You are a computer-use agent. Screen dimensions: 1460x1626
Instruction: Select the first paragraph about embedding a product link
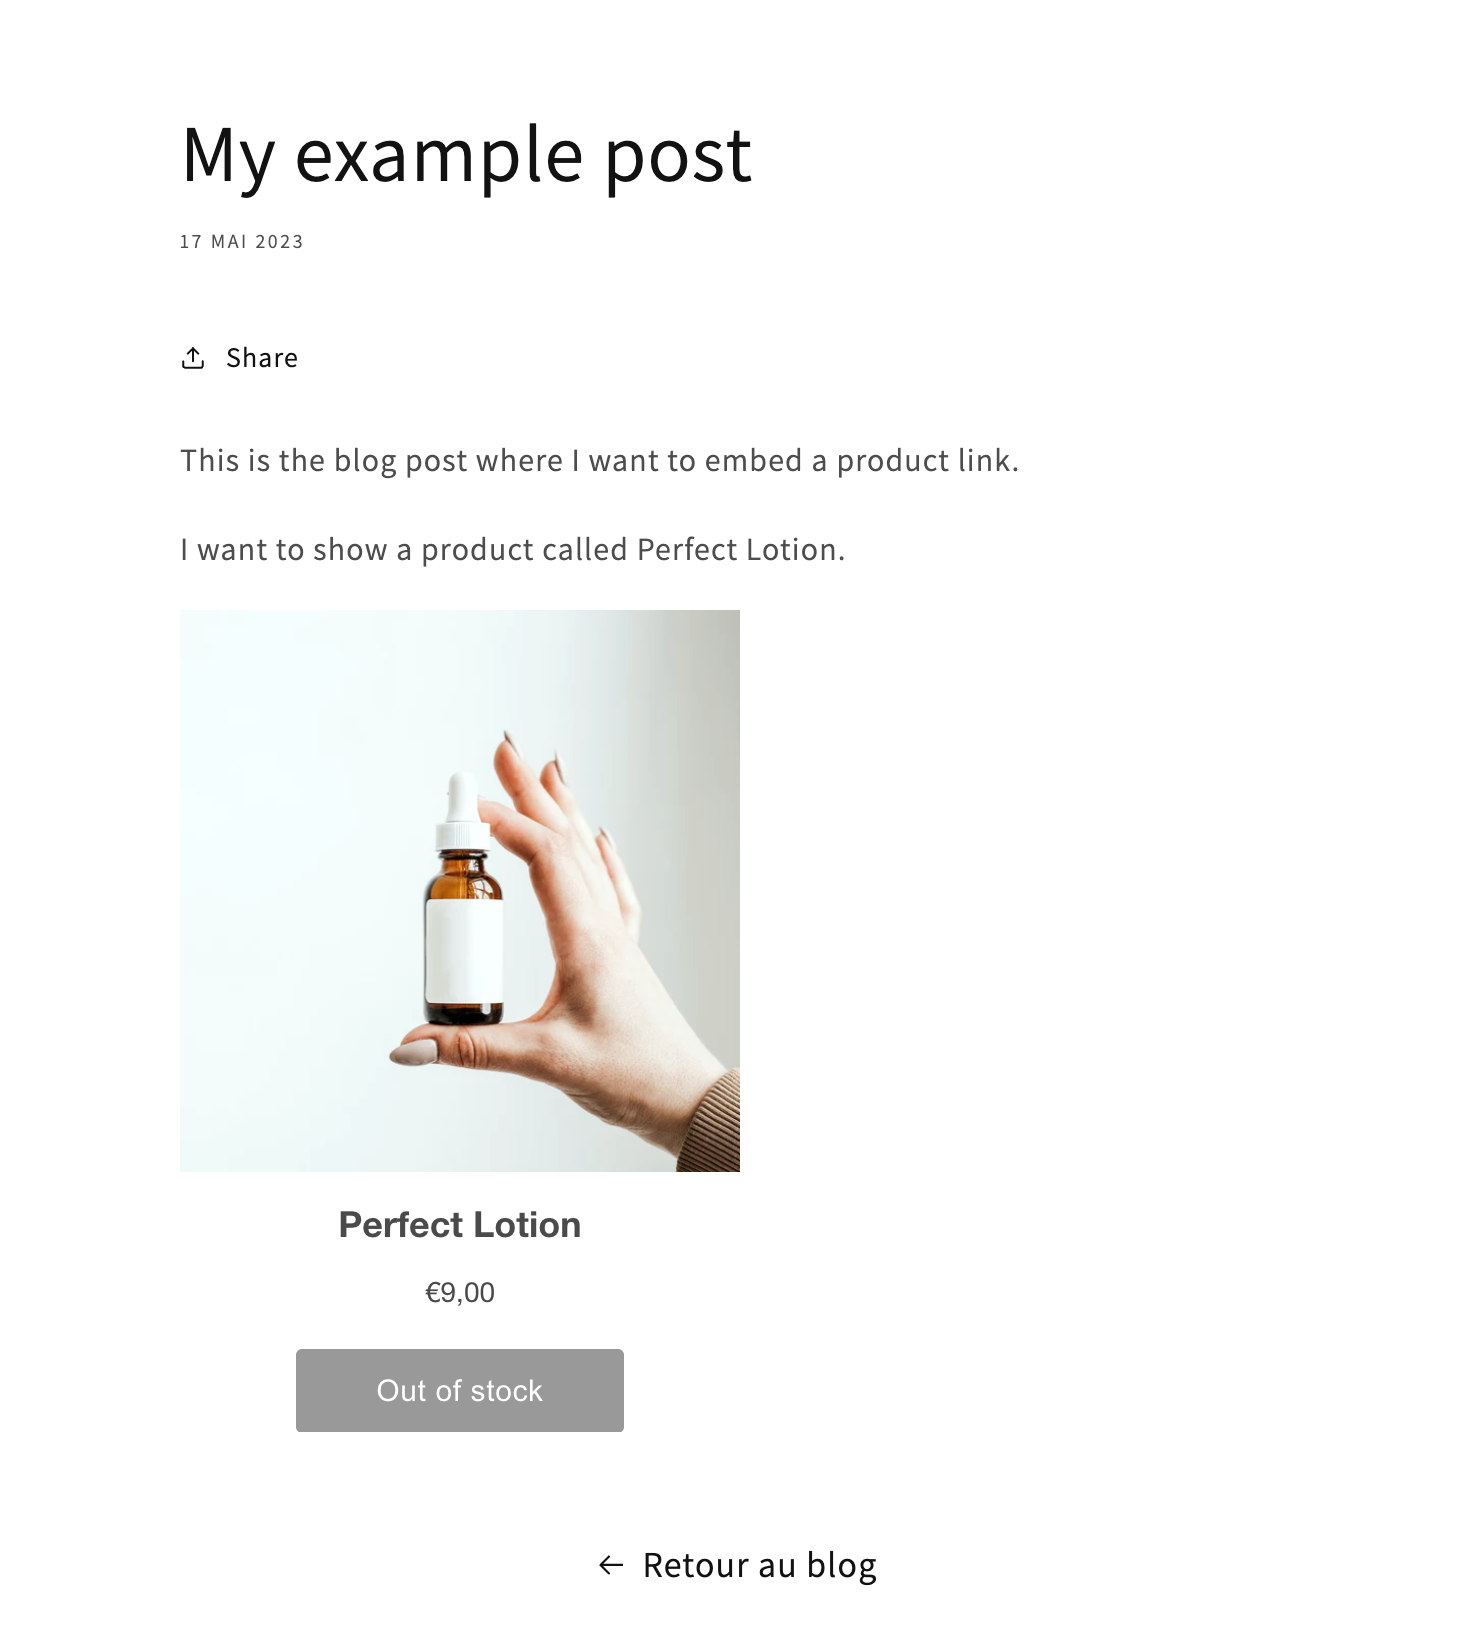(598, 460)
